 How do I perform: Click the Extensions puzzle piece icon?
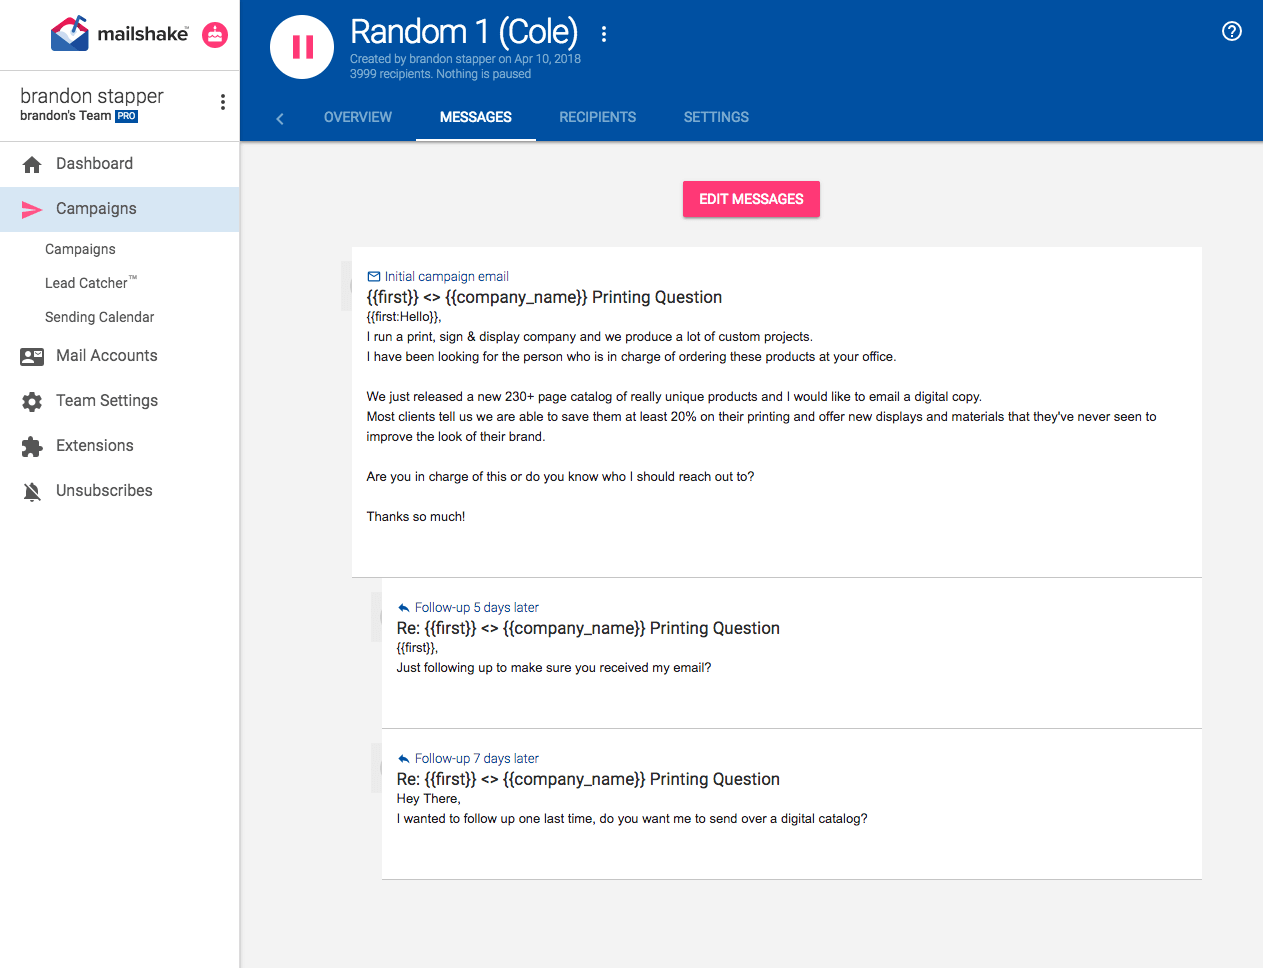pyautogui.click(x=32, y=446)
